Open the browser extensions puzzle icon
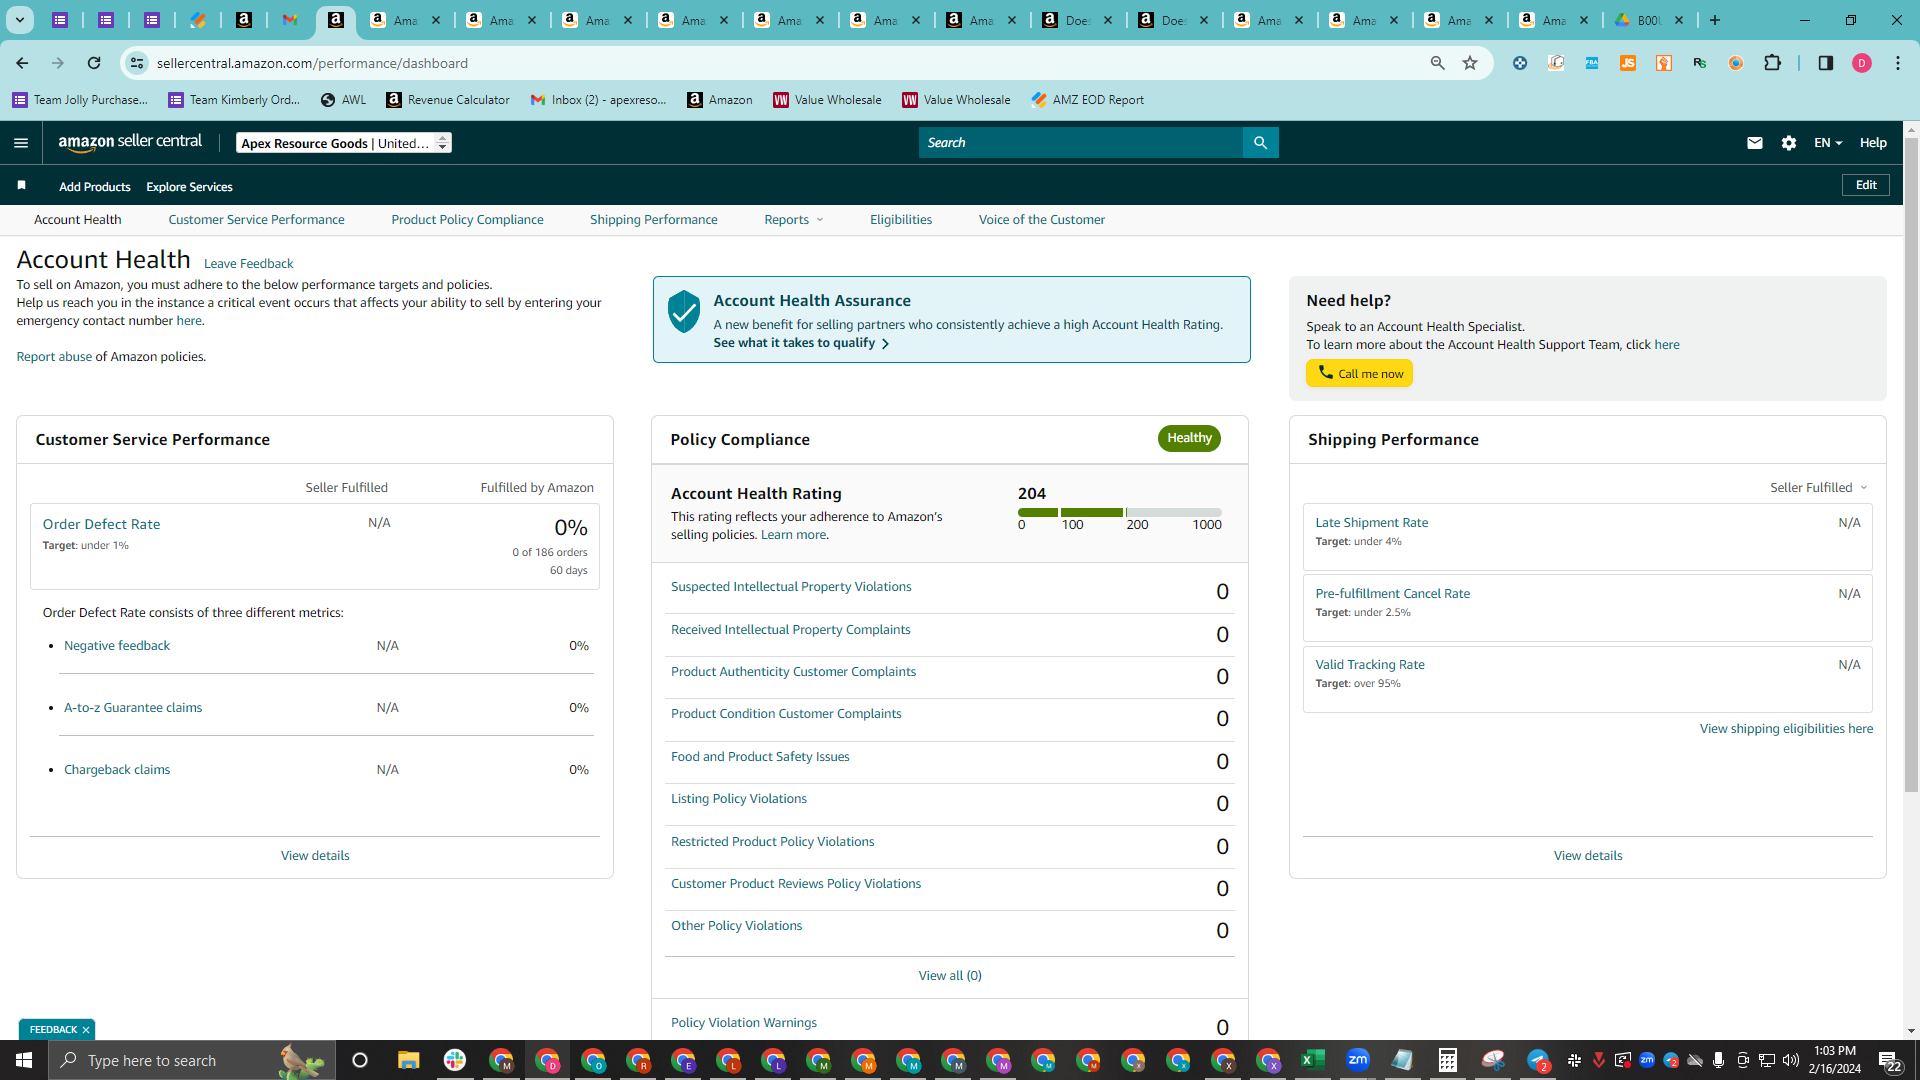This screenshot has height=1080, width=1920. pos(1772,63)
